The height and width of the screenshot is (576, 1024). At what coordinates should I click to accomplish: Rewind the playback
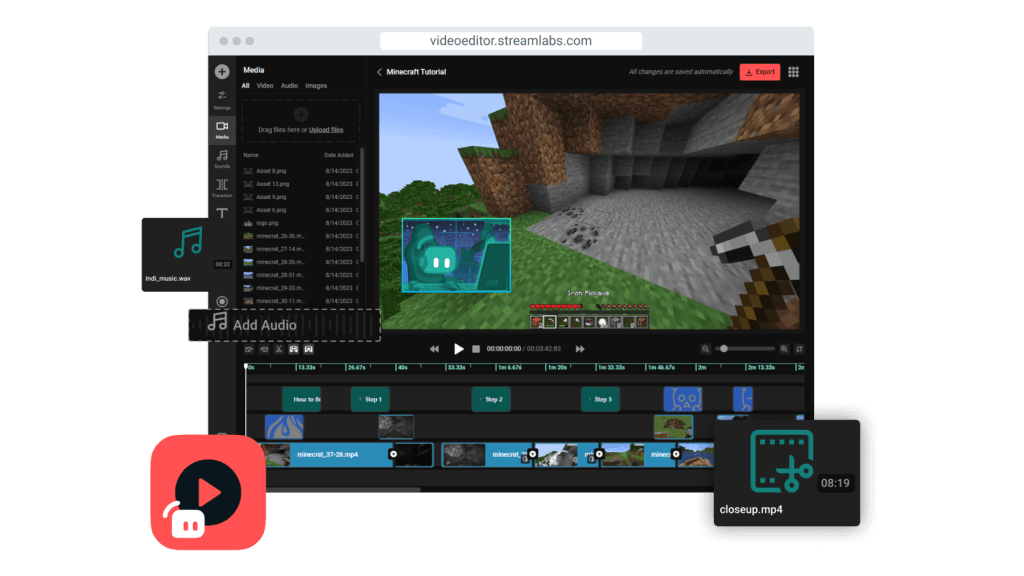point(434,349)
